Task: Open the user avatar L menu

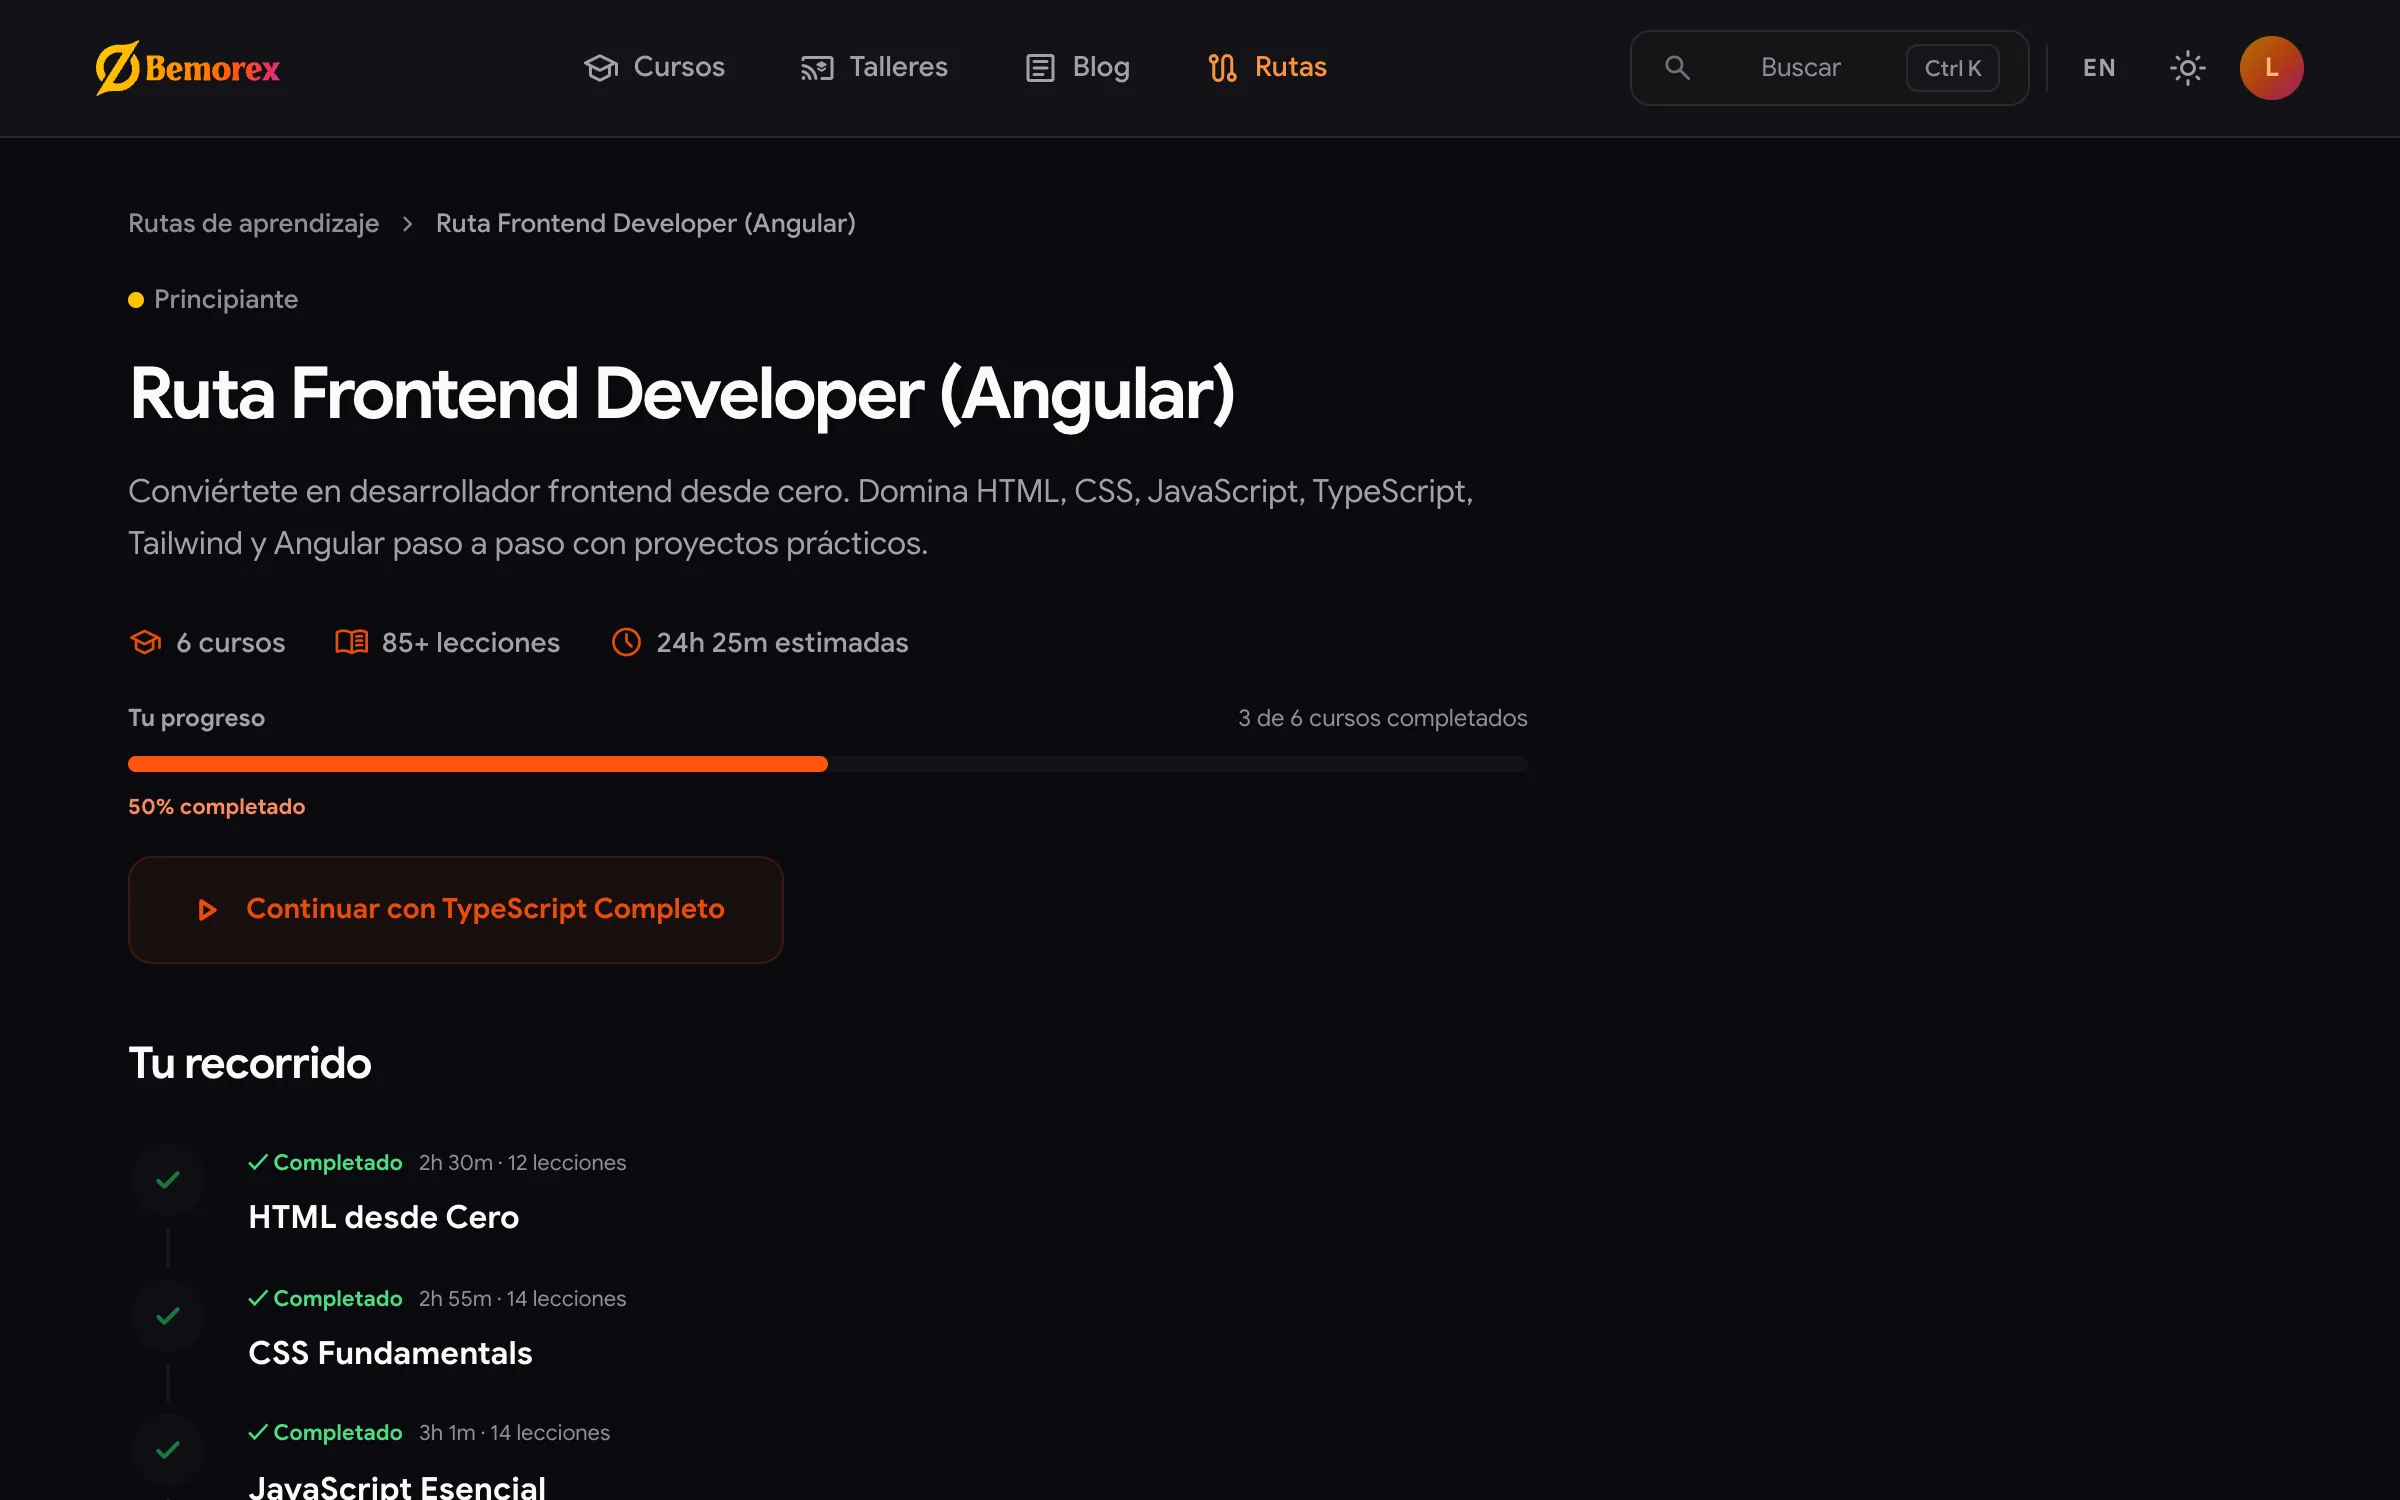Action: click(x=2271, y=68)
